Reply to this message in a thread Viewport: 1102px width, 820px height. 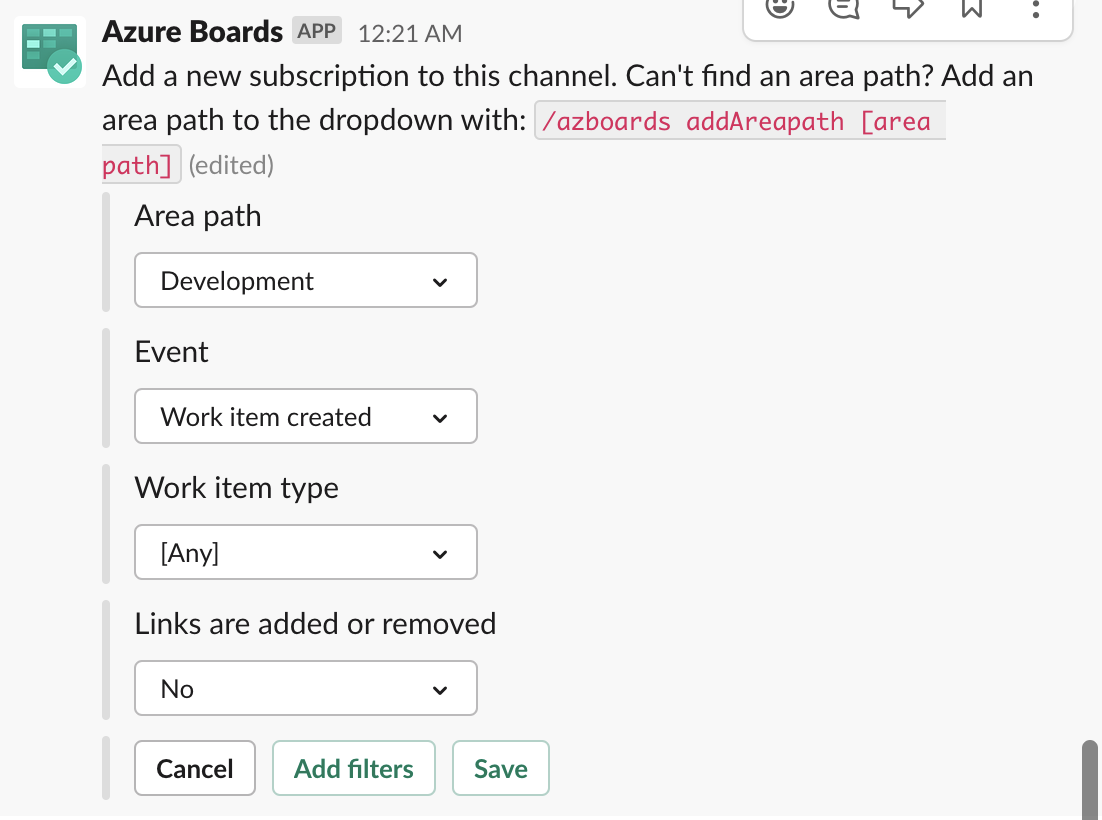pyautogui.click(x=843, y=9)
